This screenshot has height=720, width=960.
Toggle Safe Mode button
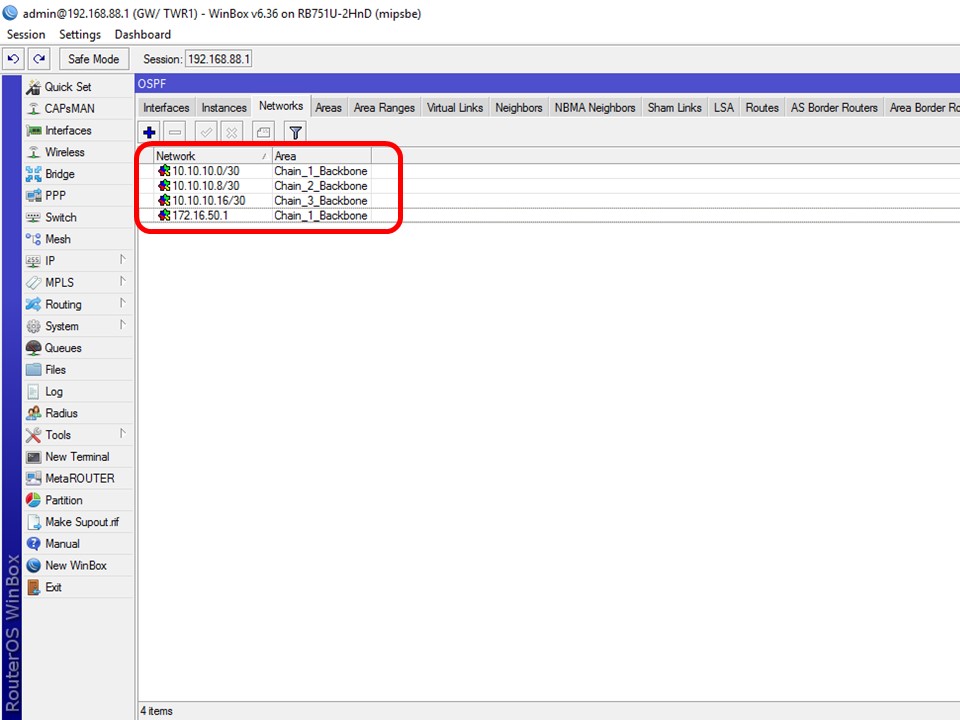[94, 59]
